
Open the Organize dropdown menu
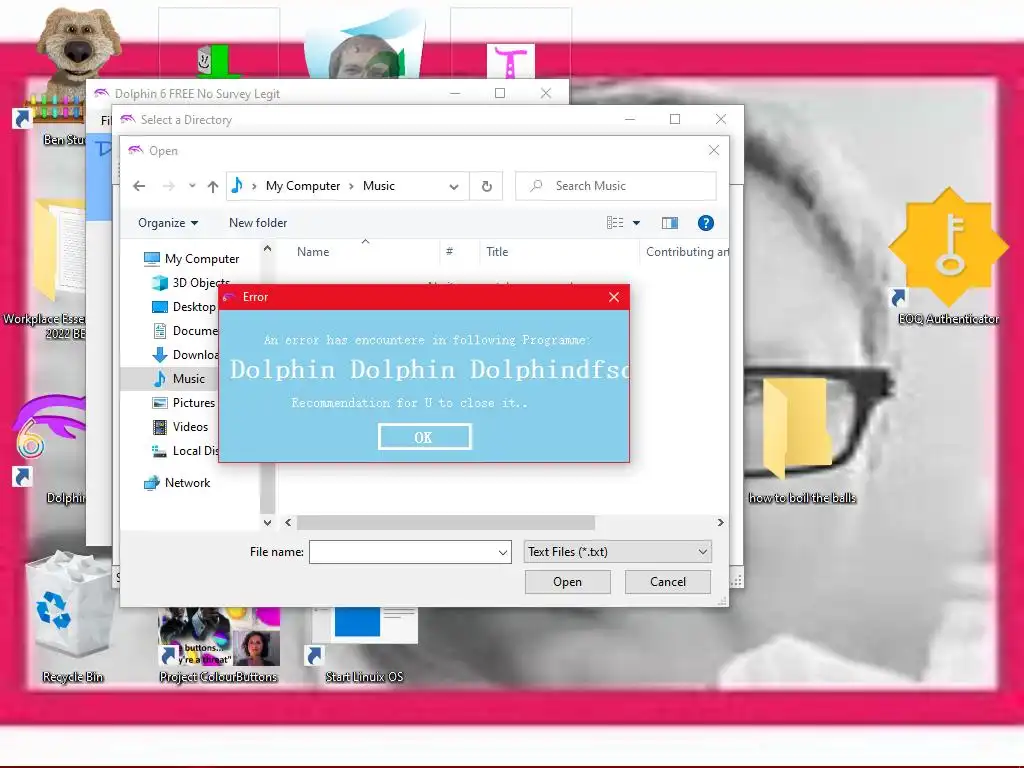tap(168, 223)
